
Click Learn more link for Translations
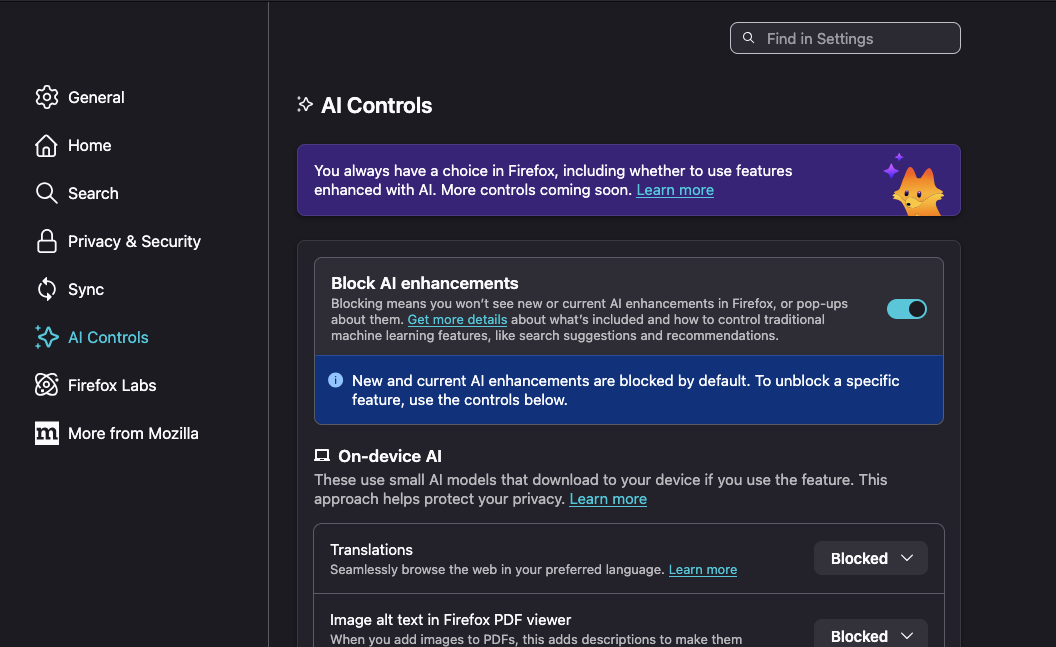coord(703,570)
